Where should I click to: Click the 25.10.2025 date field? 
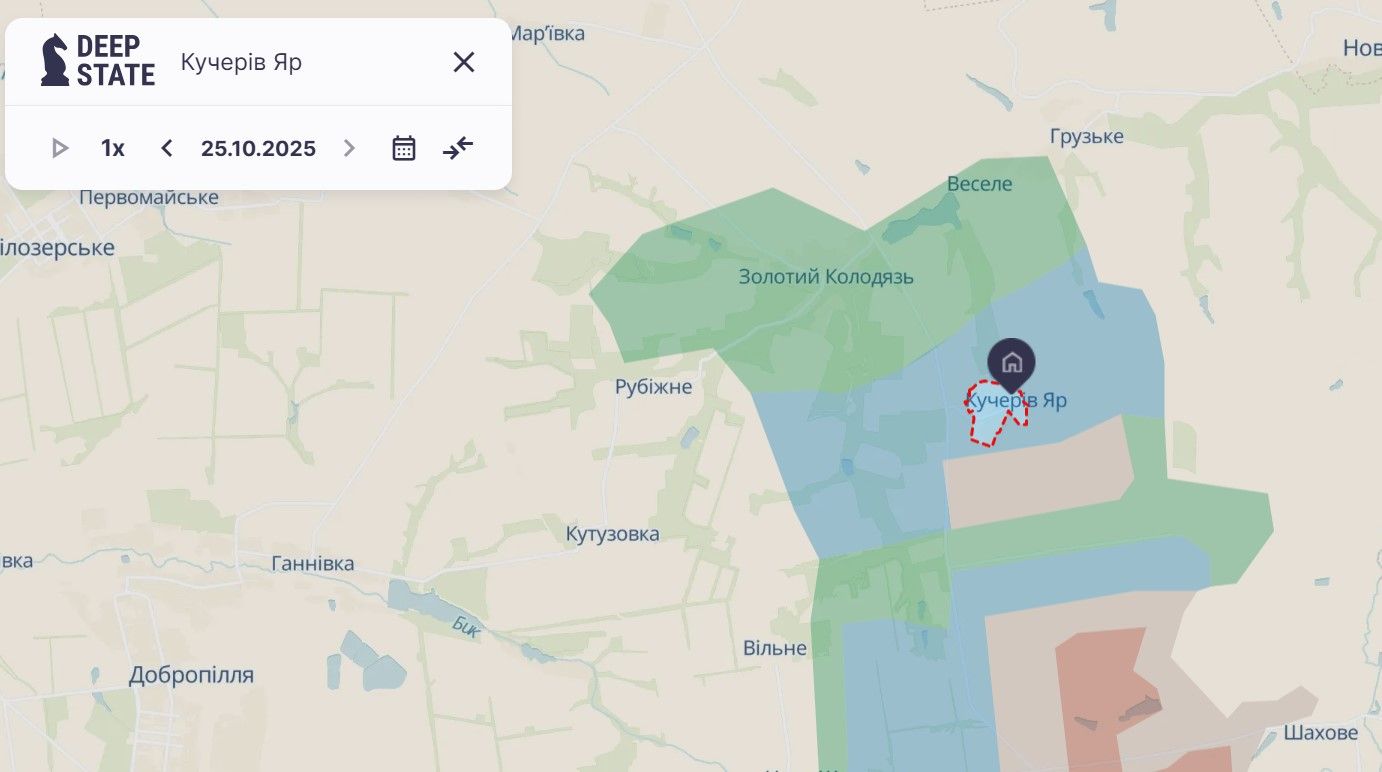tap(258, 149)
